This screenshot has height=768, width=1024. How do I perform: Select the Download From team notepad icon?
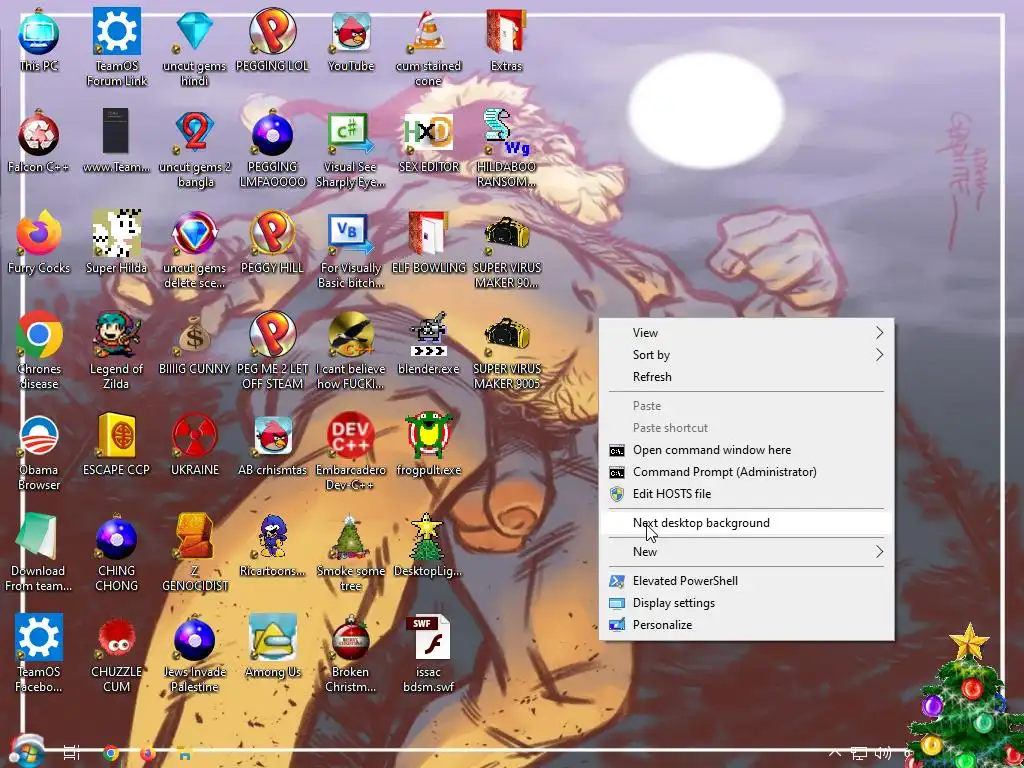tap(39, 553)
